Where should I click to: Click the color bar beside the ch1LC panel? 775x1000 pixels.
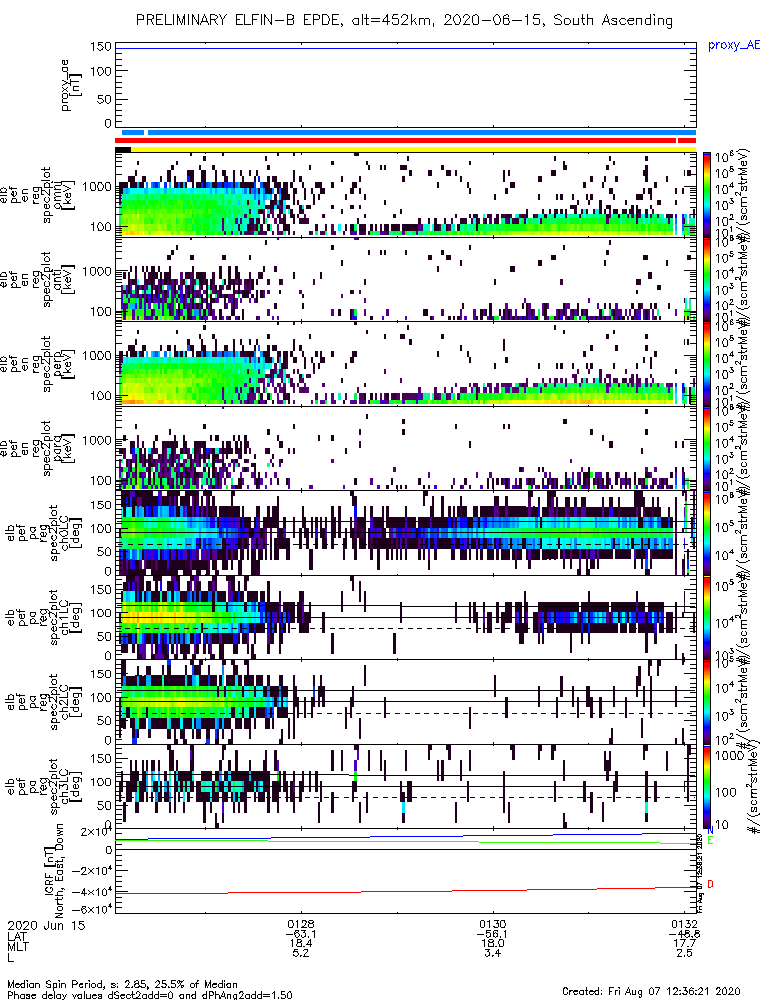(707, 617)
